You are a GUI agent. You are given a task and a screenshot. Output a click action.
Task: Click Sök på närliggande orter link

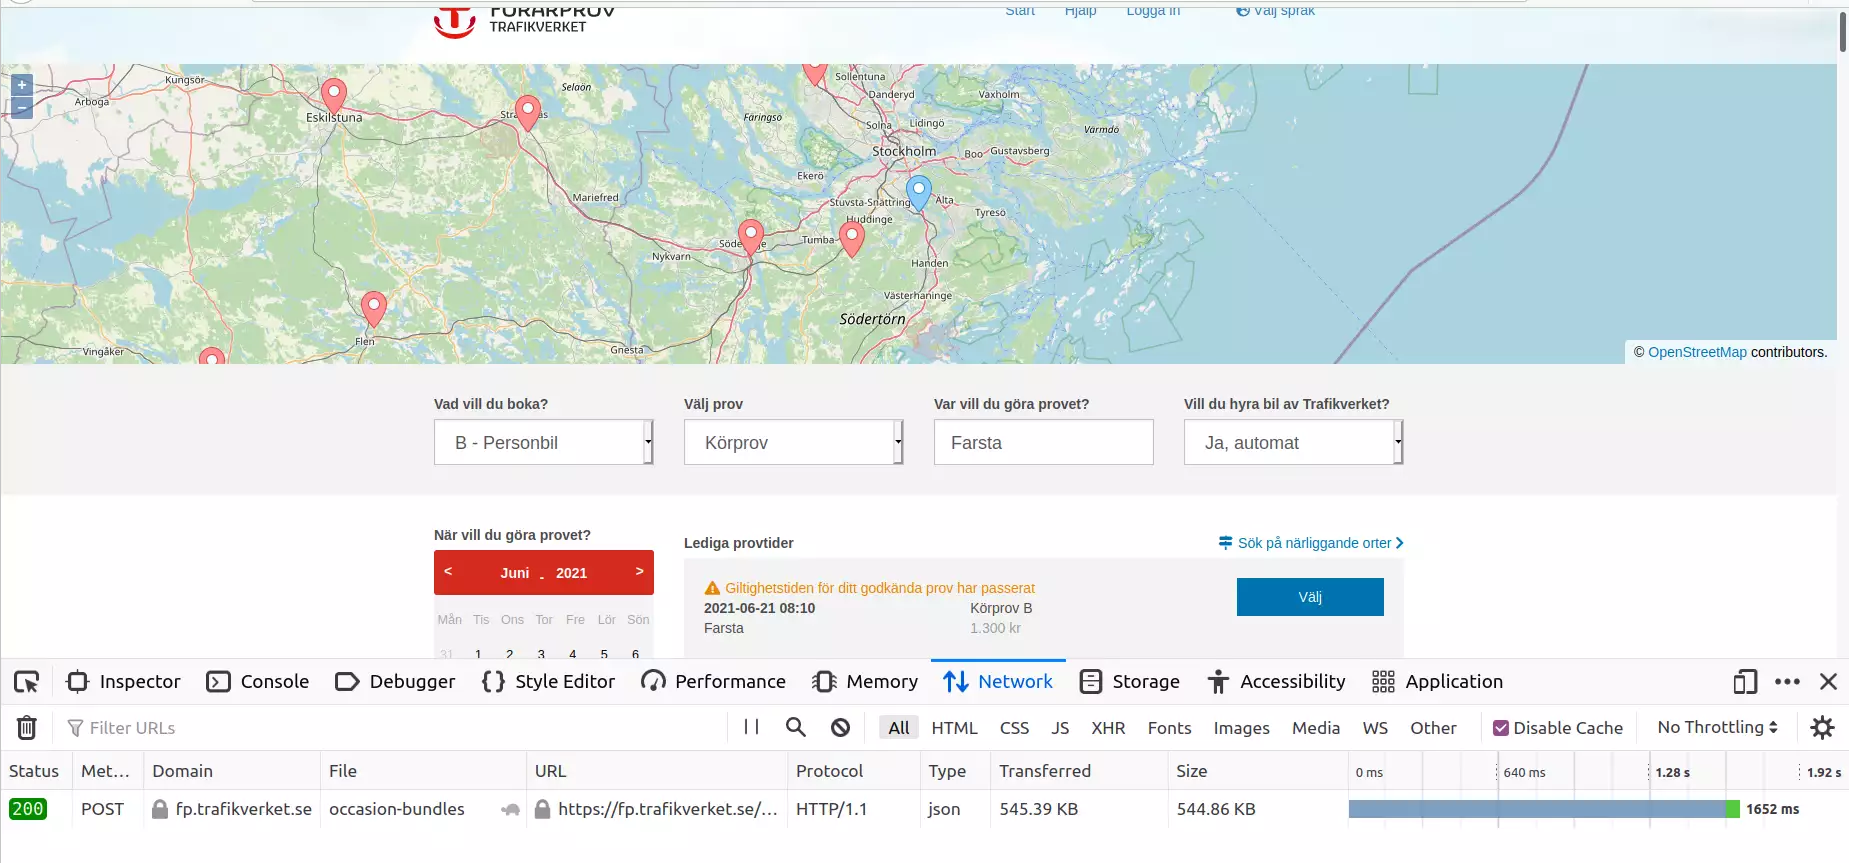click(x=1311, y=543)
